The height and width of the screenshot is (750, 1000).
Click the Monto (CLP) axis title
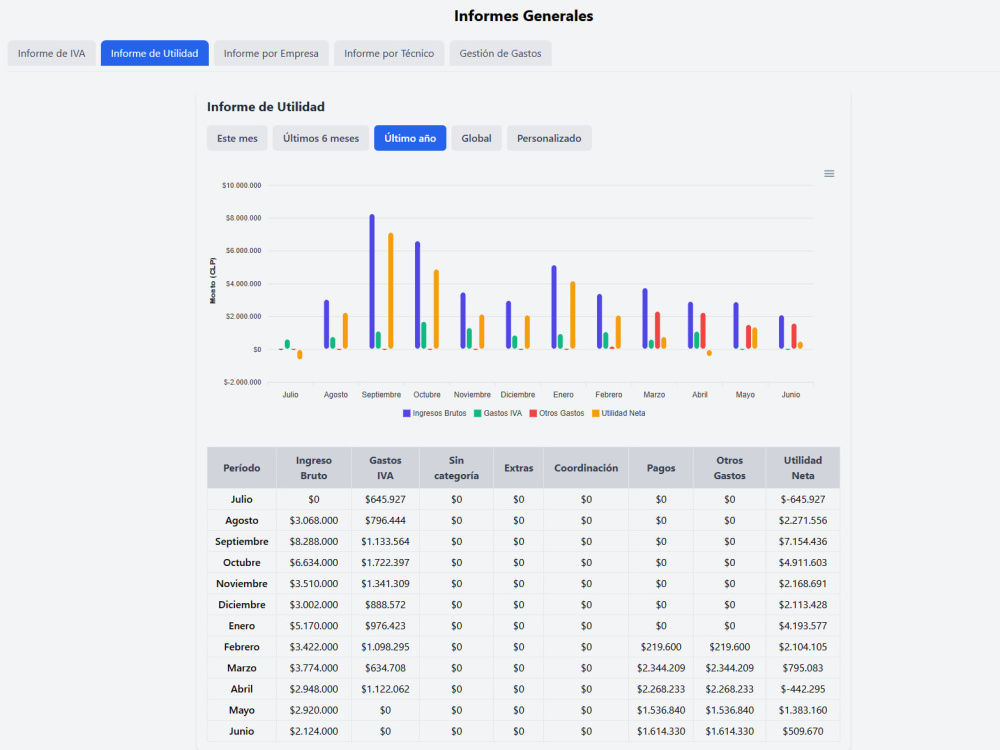tap(213, 281)
